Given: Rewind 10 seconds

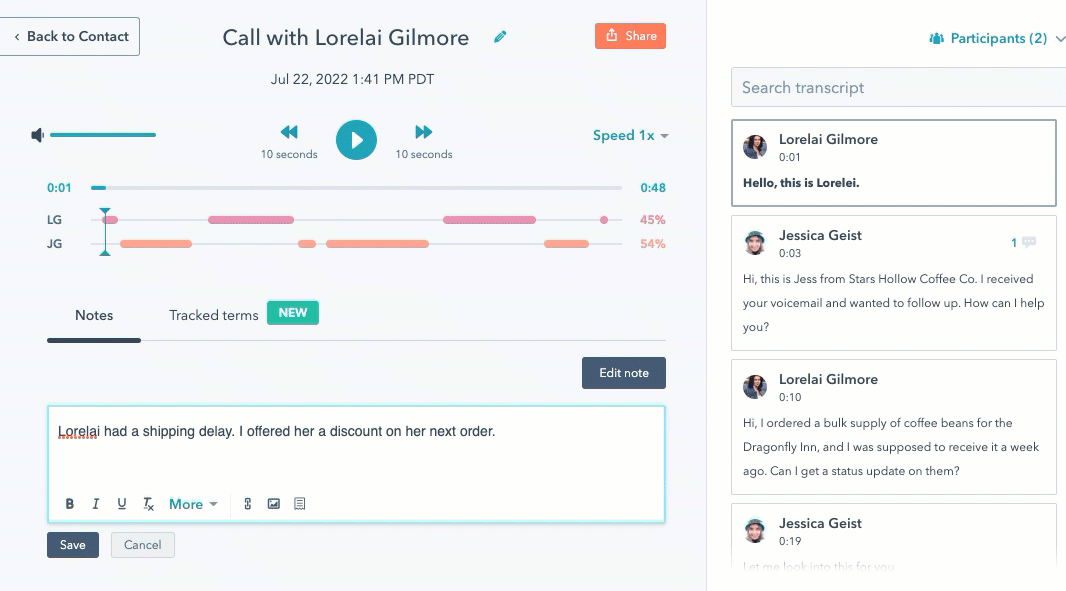Looking at the screenshot, I should click(x=289, y=132).
